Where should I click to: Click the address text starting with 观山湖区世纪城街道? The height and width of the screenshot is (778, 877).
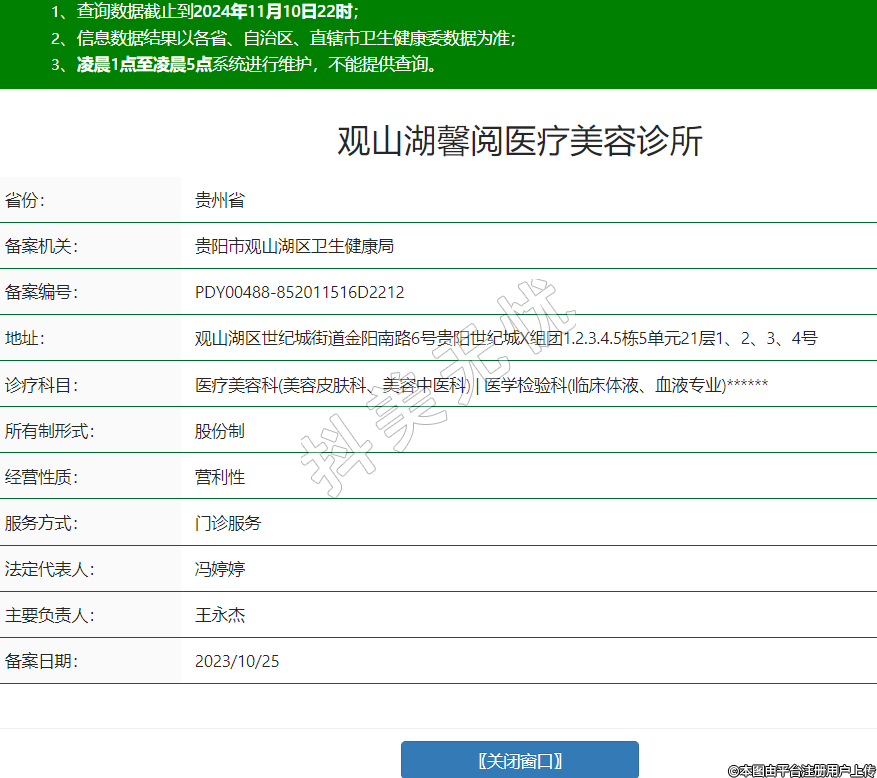(x=505, y=338)
